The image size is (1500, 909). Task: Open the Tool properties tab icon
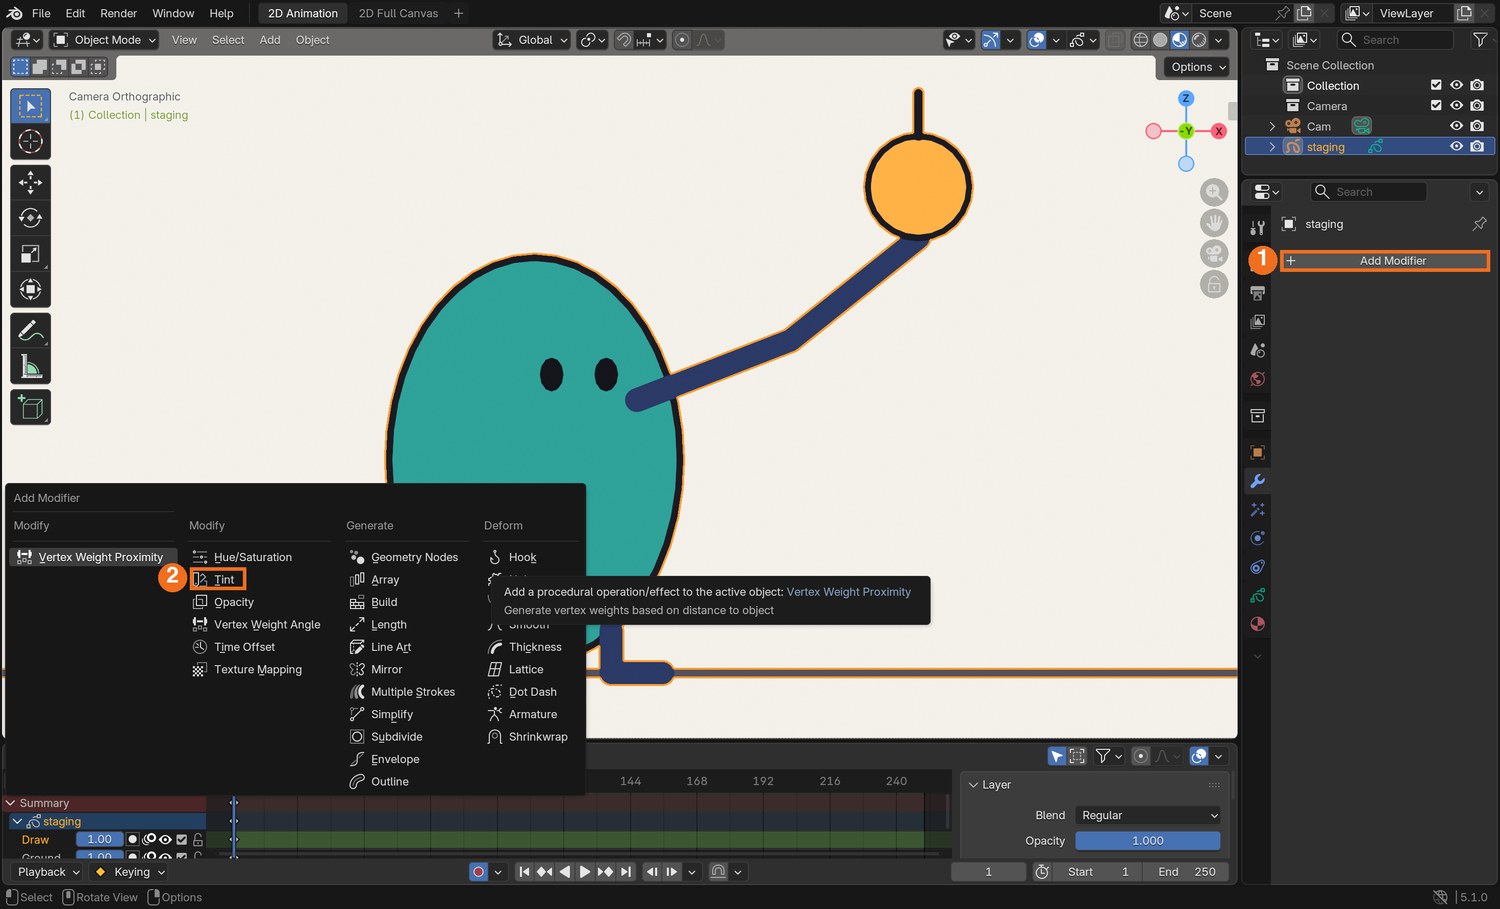[1258, 227]
